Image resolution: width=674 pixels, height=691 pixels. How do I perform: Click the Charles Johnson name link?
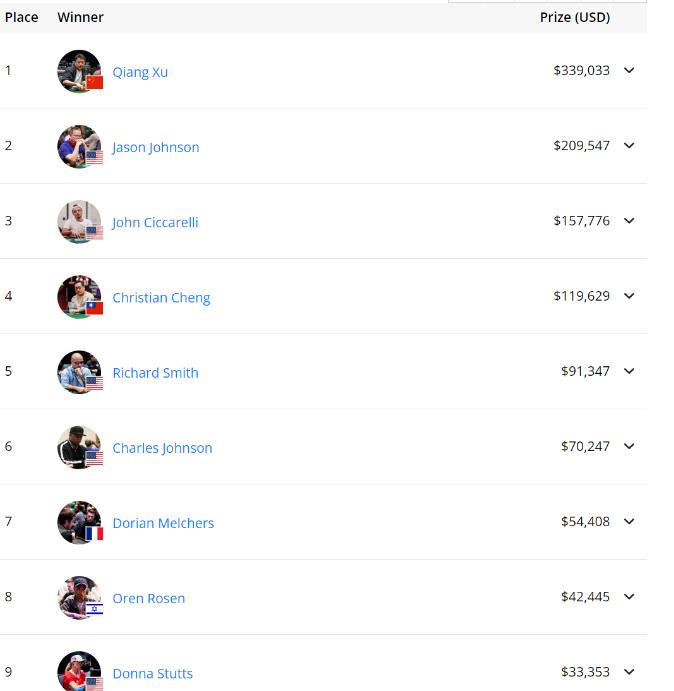click(162, 448)
